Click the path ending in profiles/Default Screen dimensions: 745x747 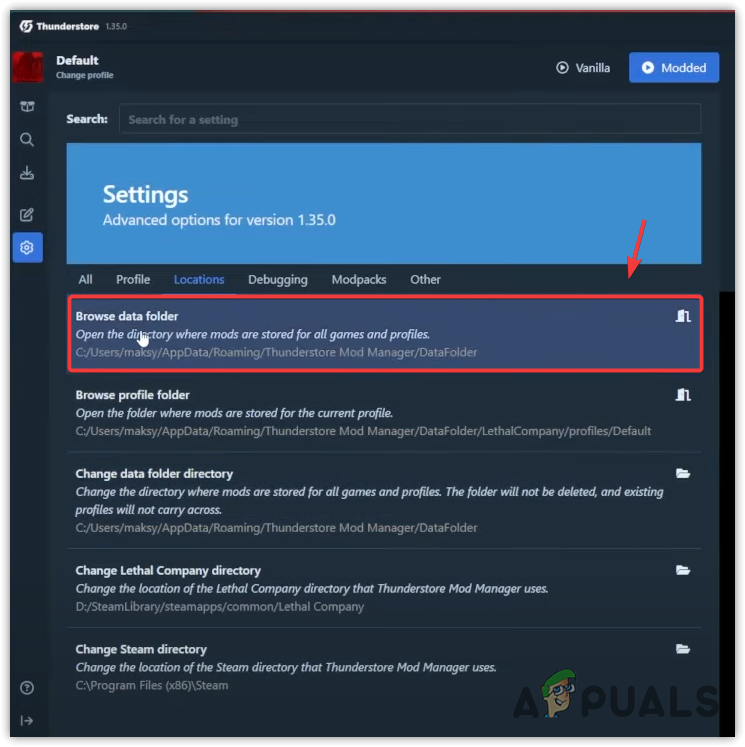tap(363, 431)
